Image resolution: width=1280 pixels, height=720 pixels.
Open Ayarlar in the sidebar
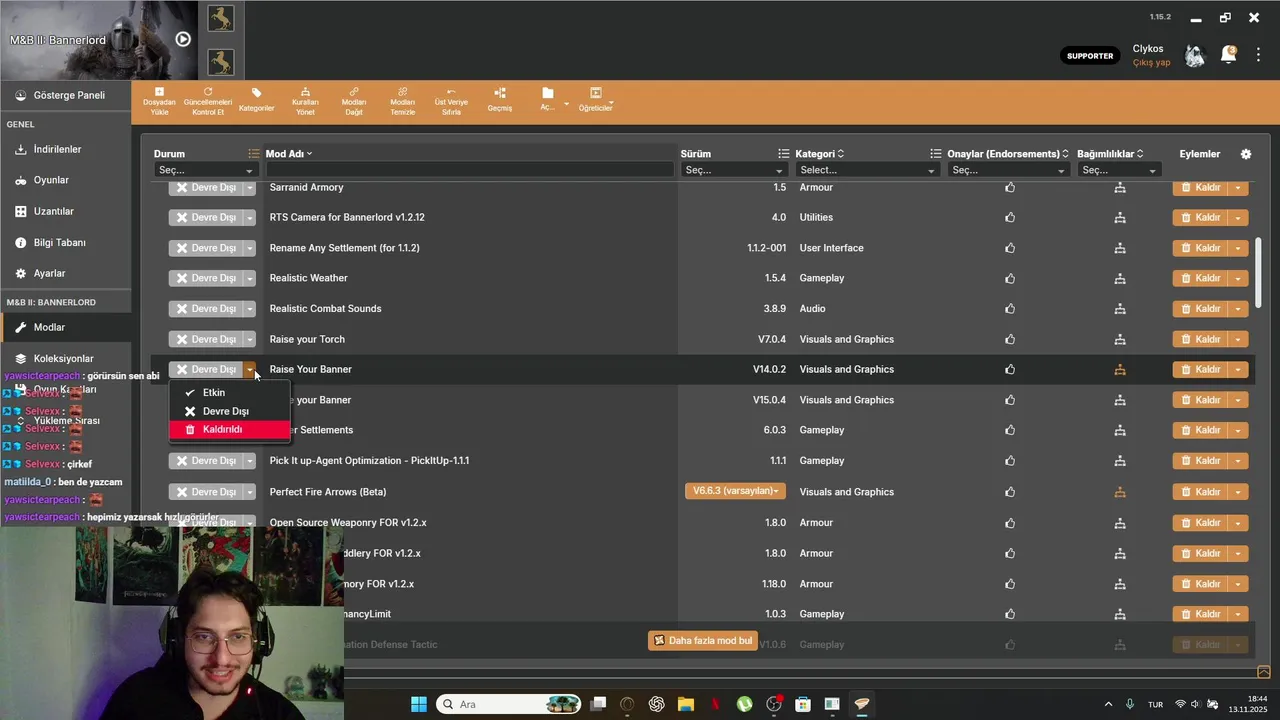pos(65,273)
